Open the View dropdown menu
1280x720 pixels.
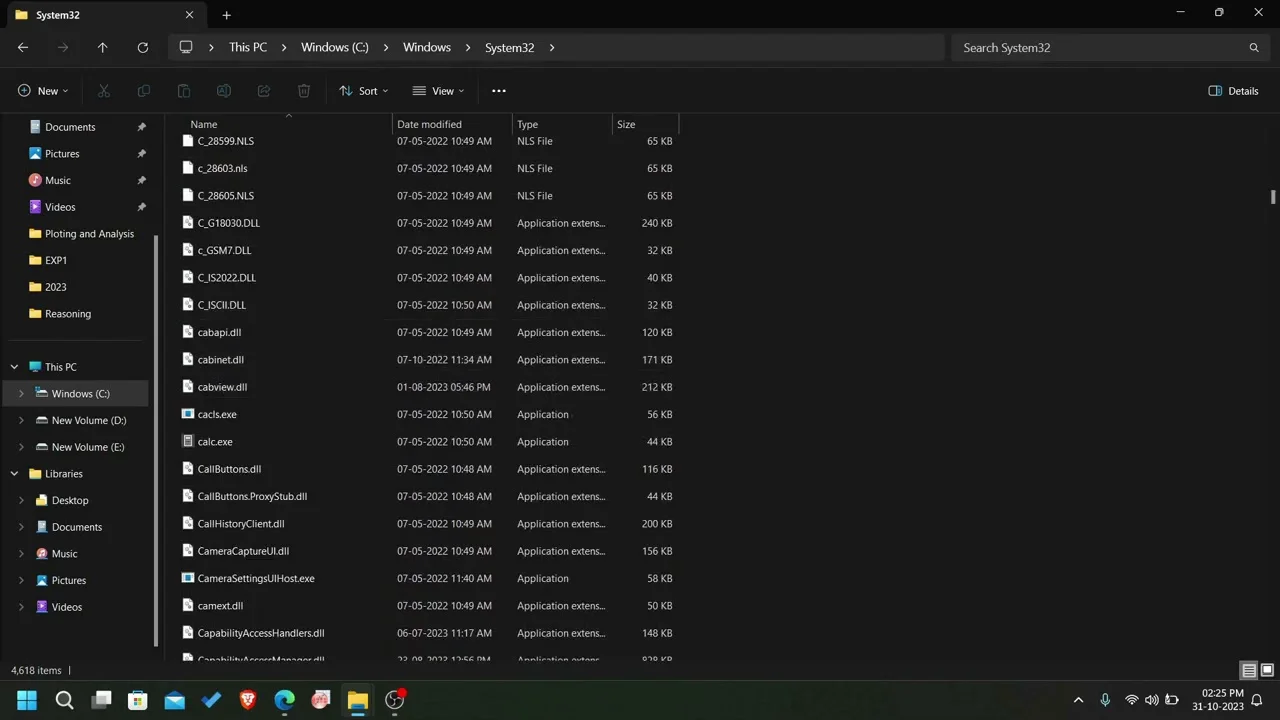[438, 91]
